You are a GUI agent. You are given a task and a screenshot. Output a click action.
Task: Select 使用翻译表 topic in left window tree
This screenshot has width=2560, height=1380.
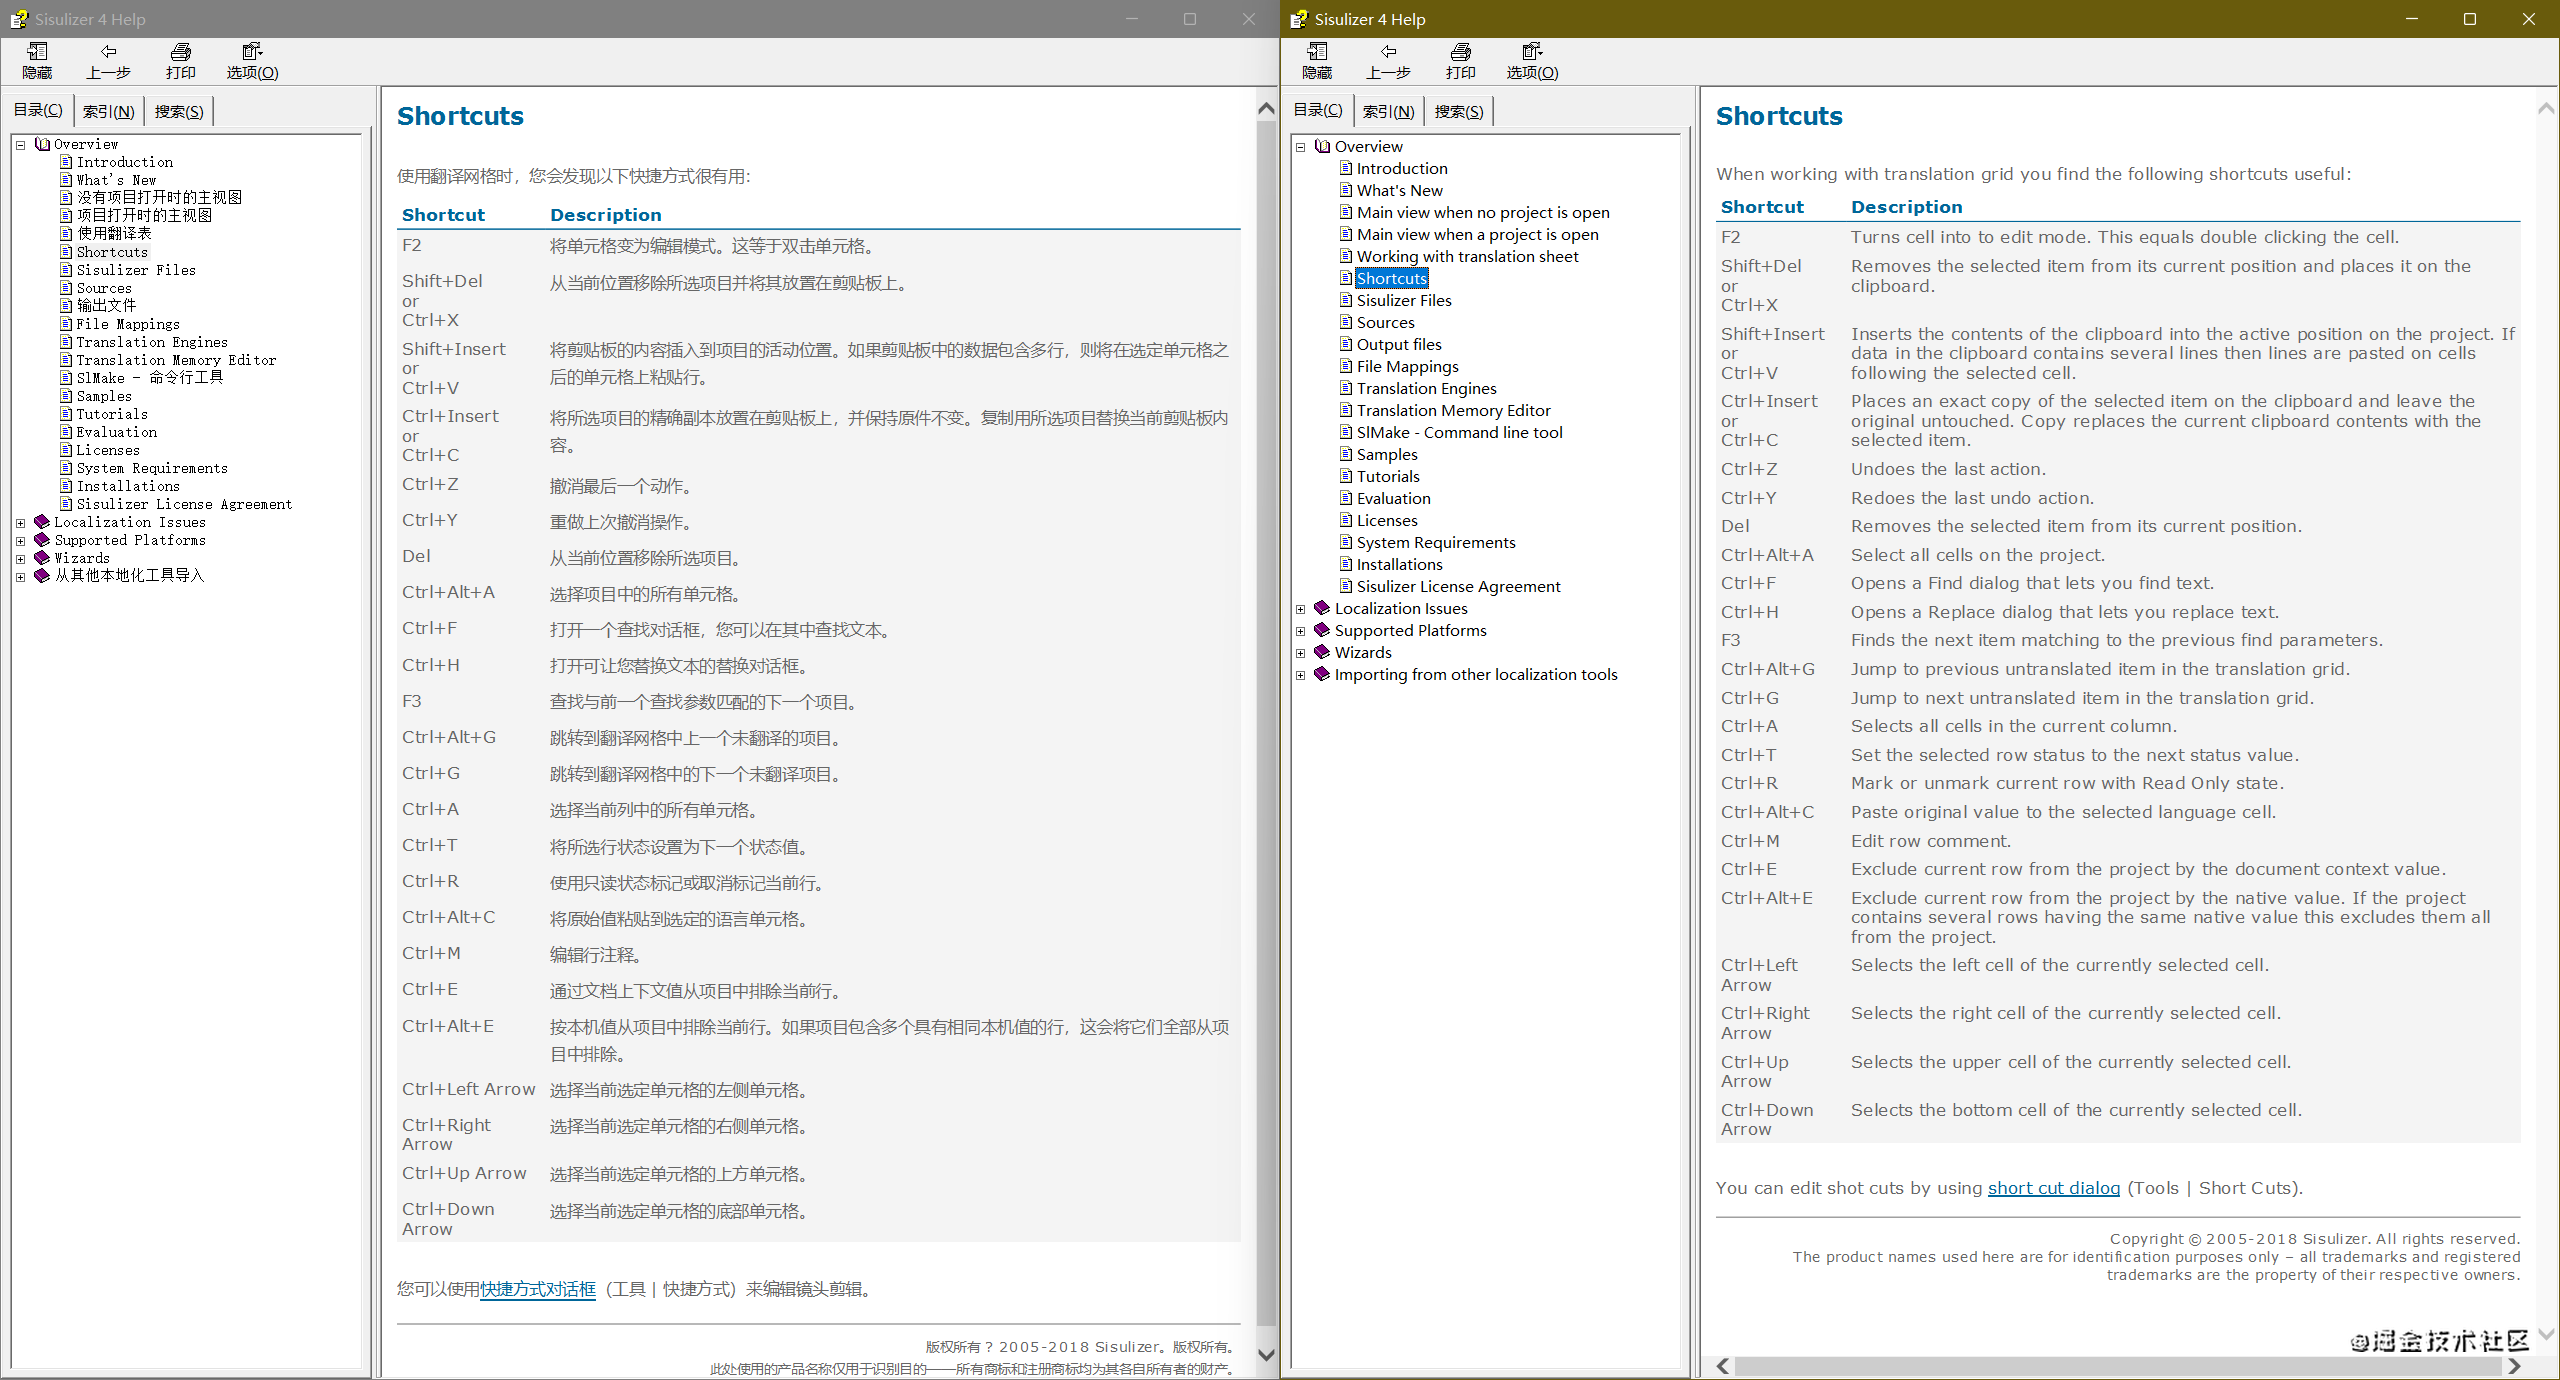point(114,233)
